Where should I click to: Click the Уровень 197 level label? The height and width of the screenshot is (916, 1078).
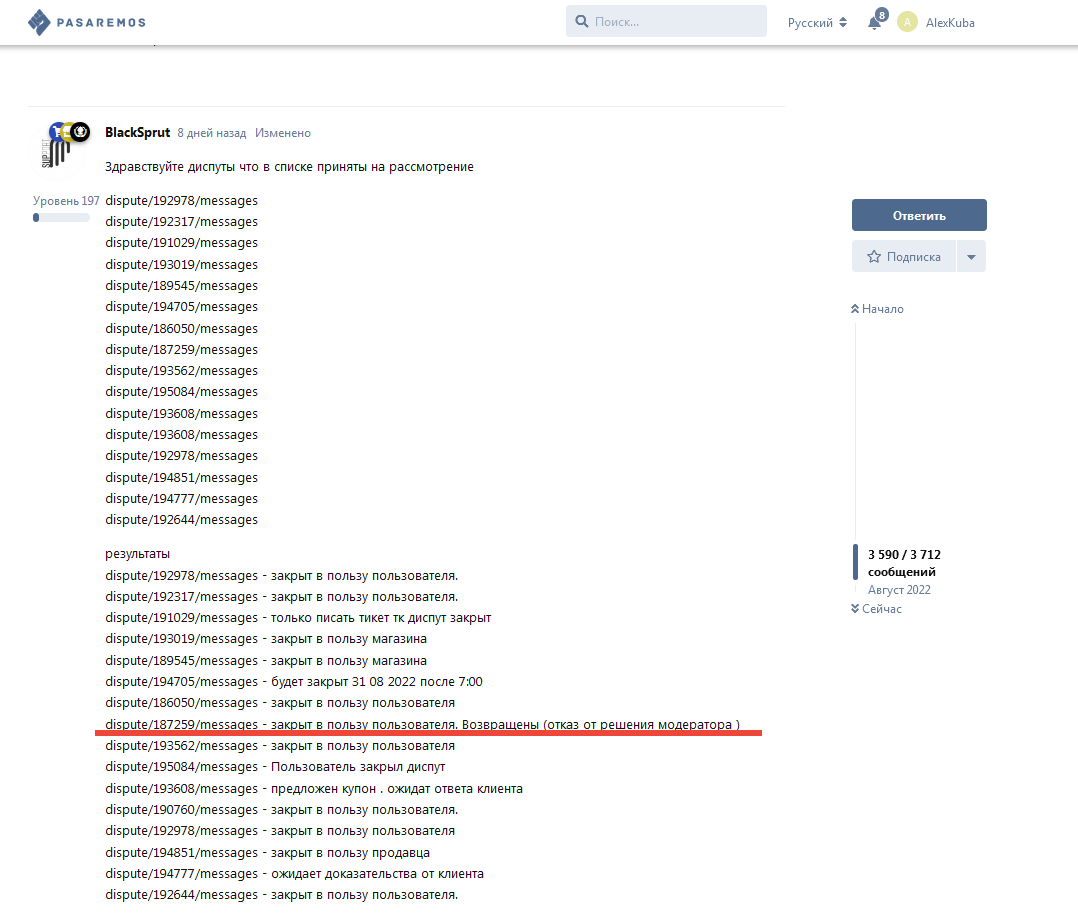pyautogui.click(x=66, y=201)
